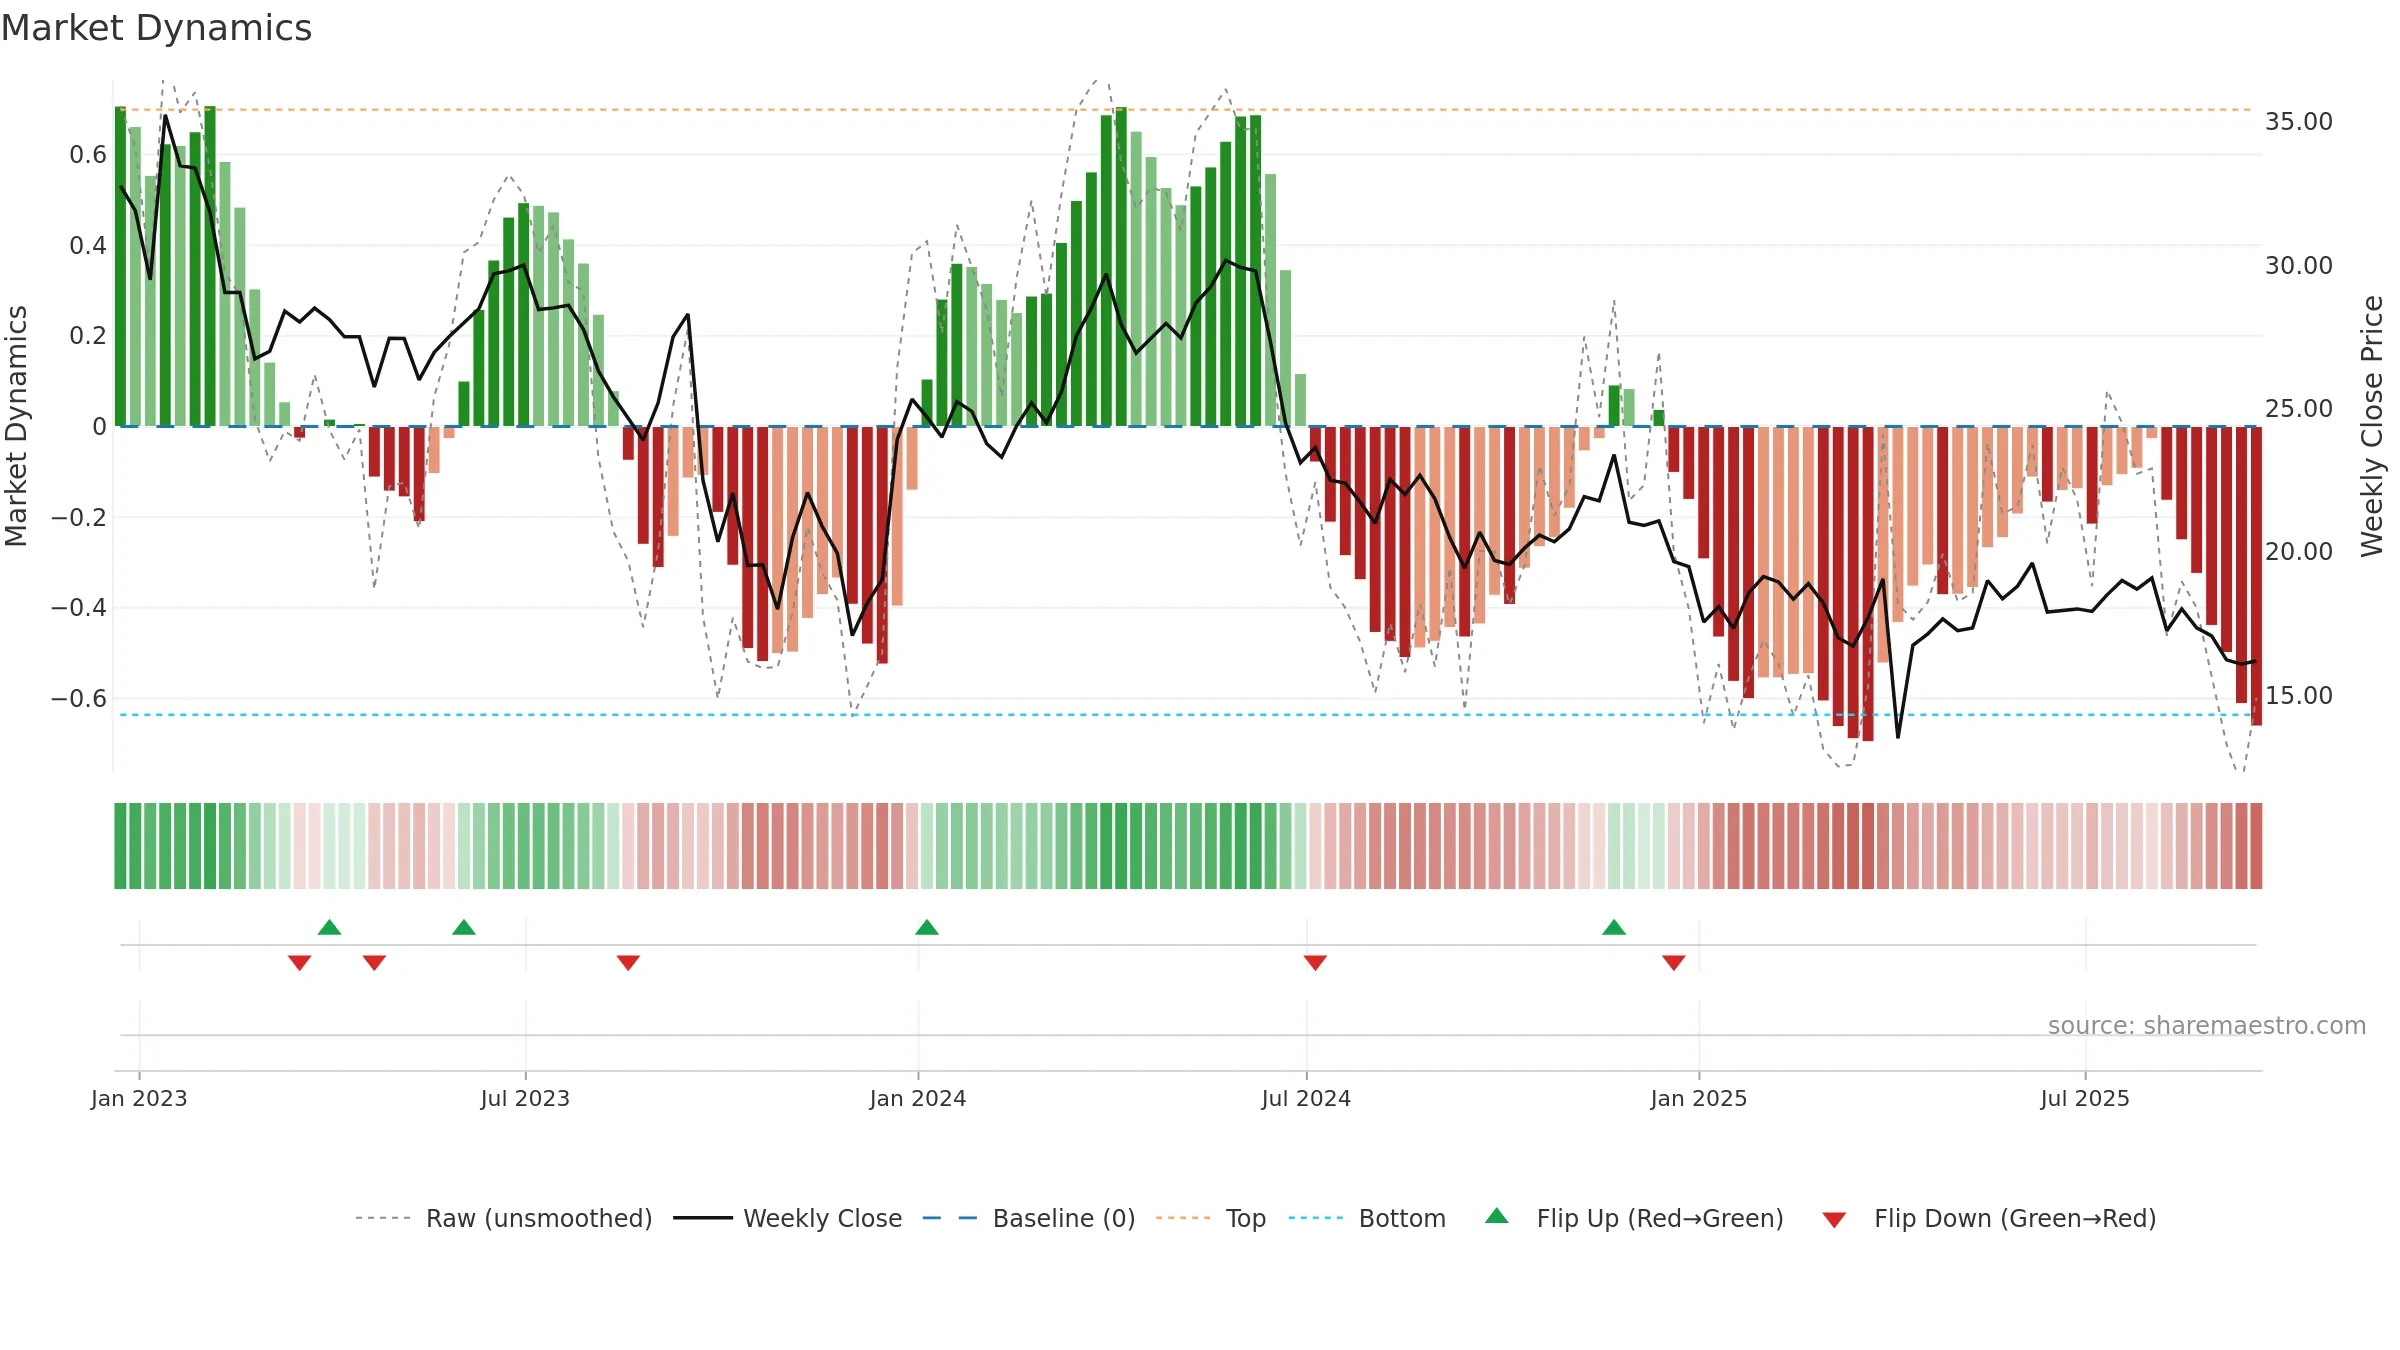Click the Jan 2023 axis label

click(x=139, y=1098)
